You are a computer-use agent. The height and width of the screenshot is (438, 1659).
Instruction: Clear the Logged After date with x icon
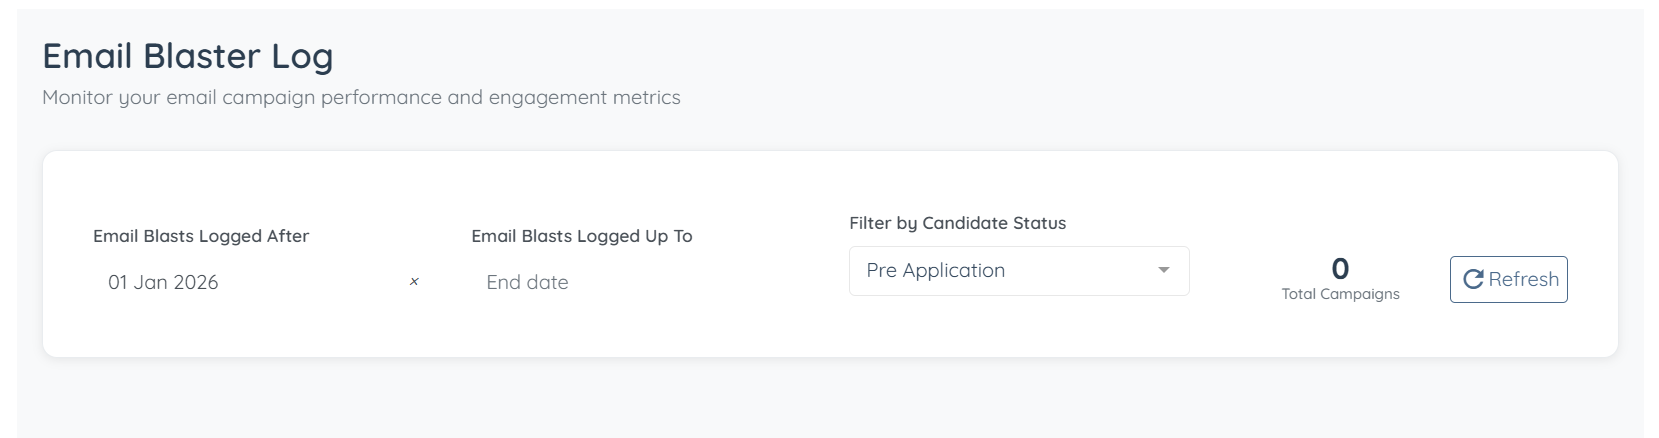pyautogui.click(x=414, y=282)
